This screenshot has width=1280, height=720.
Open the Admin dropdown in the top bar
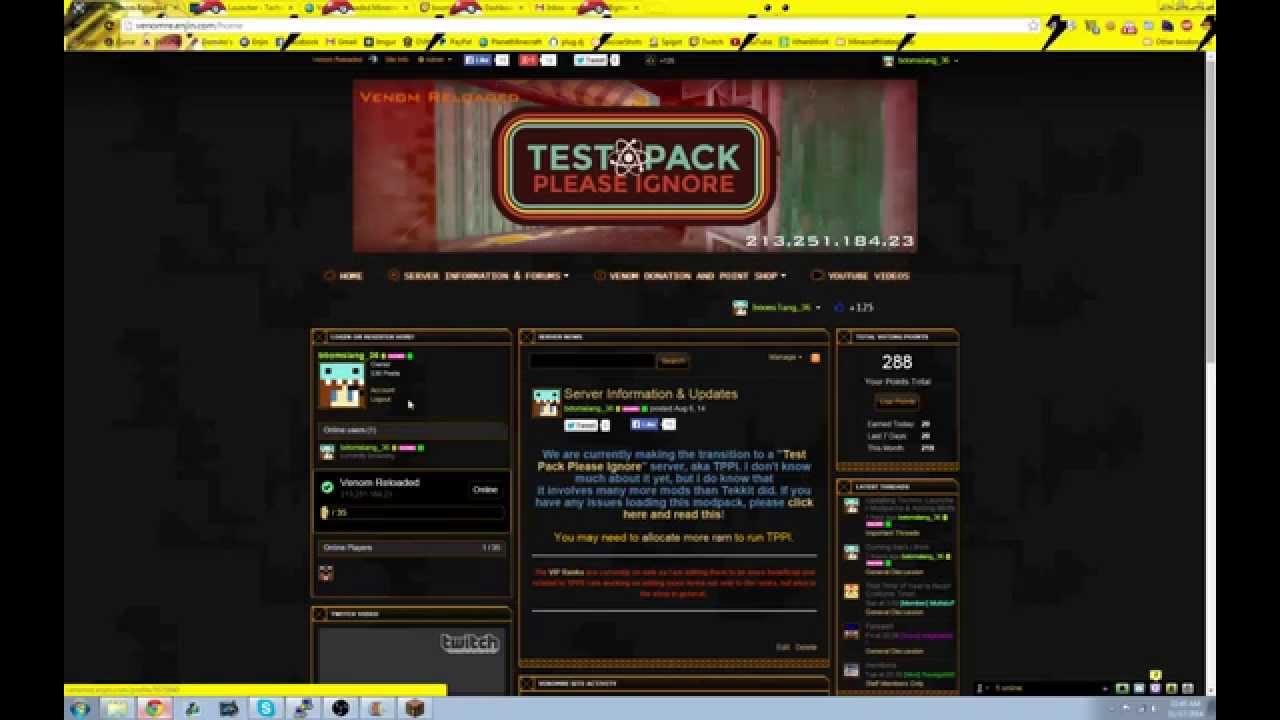[433, 60]
